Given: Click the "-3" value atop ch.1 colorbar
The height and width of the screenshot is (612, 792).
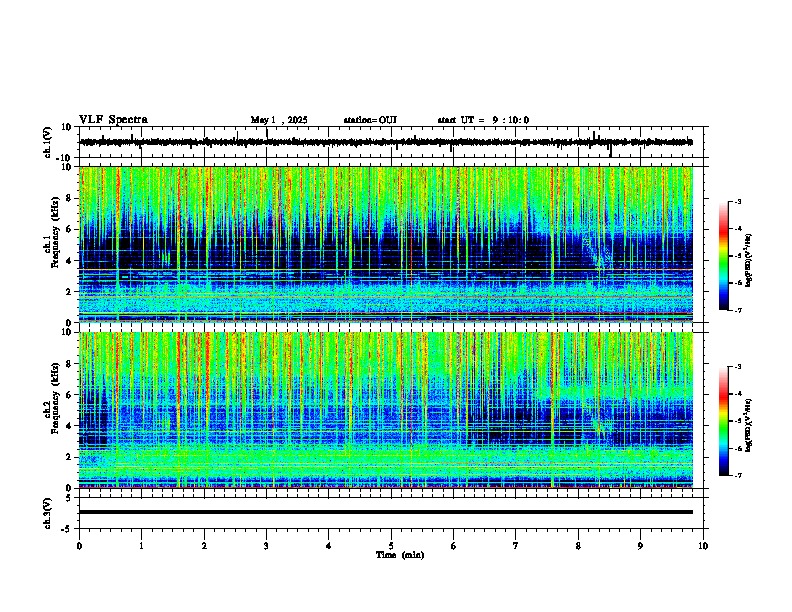Looking at the screenshot, I should coord(738,201).
